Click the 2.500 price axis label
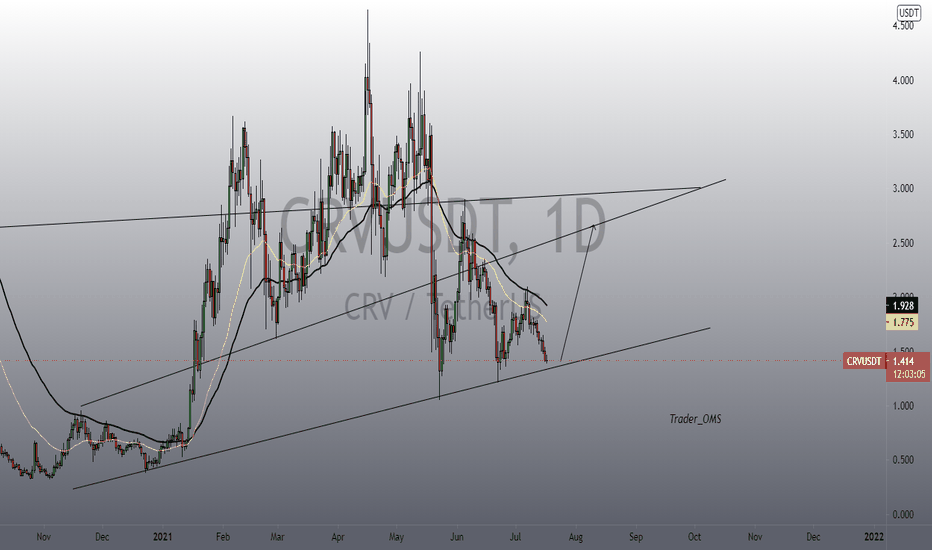This screenshot has width=932, height=550. tap(903, 243)
